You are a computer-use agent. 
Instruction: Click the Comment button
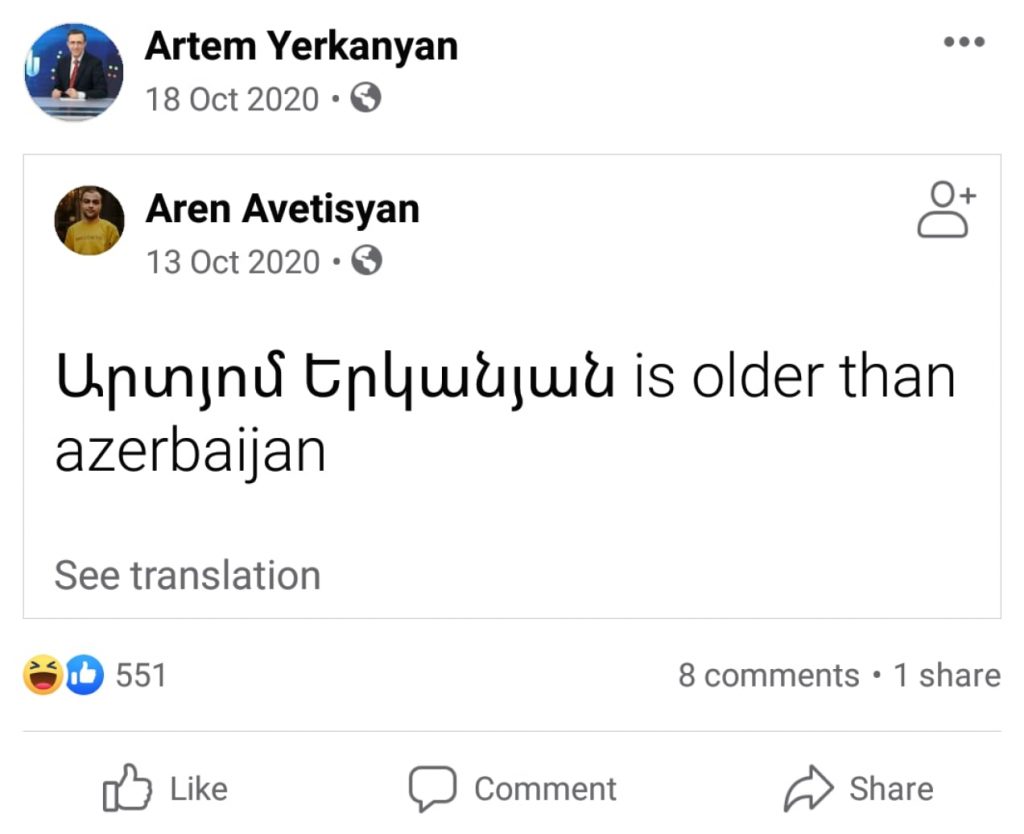[512, 790]
